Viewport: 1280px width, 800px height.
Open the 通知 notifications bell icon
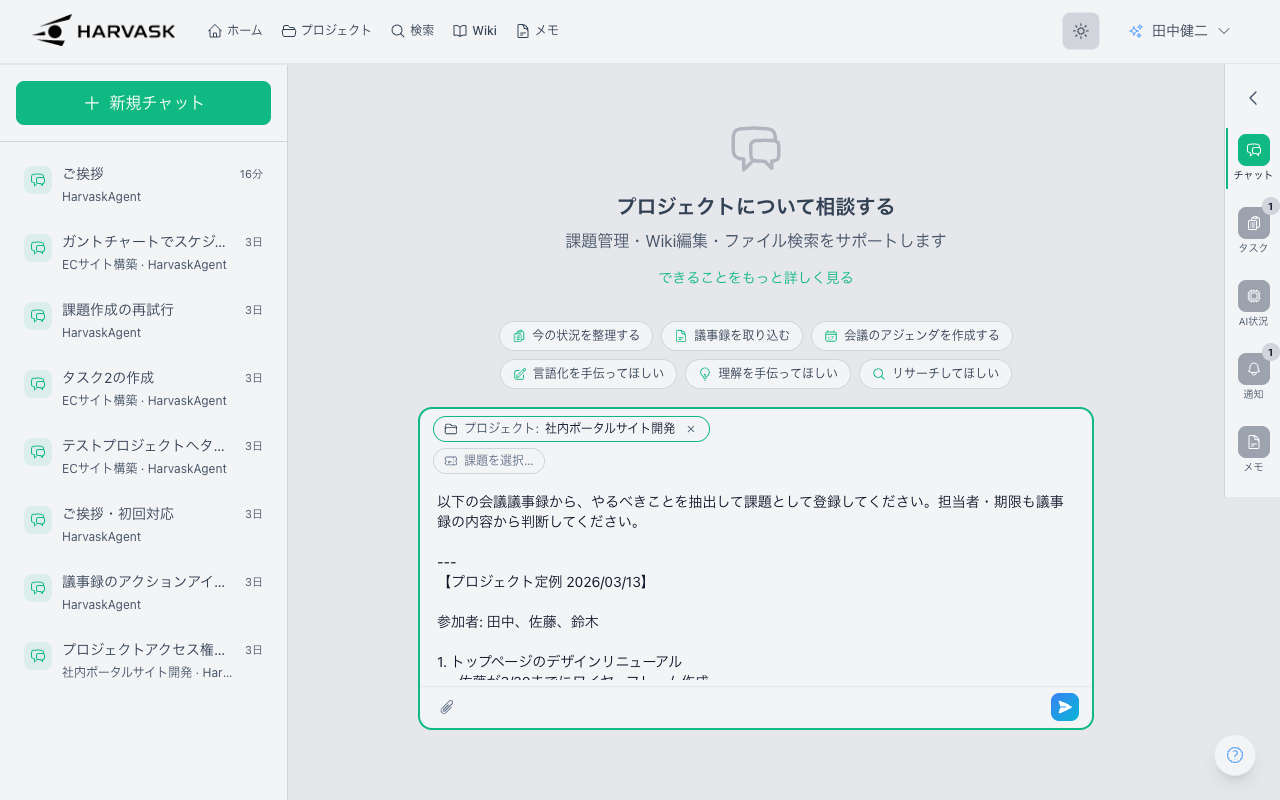(x=1253, y=369)
